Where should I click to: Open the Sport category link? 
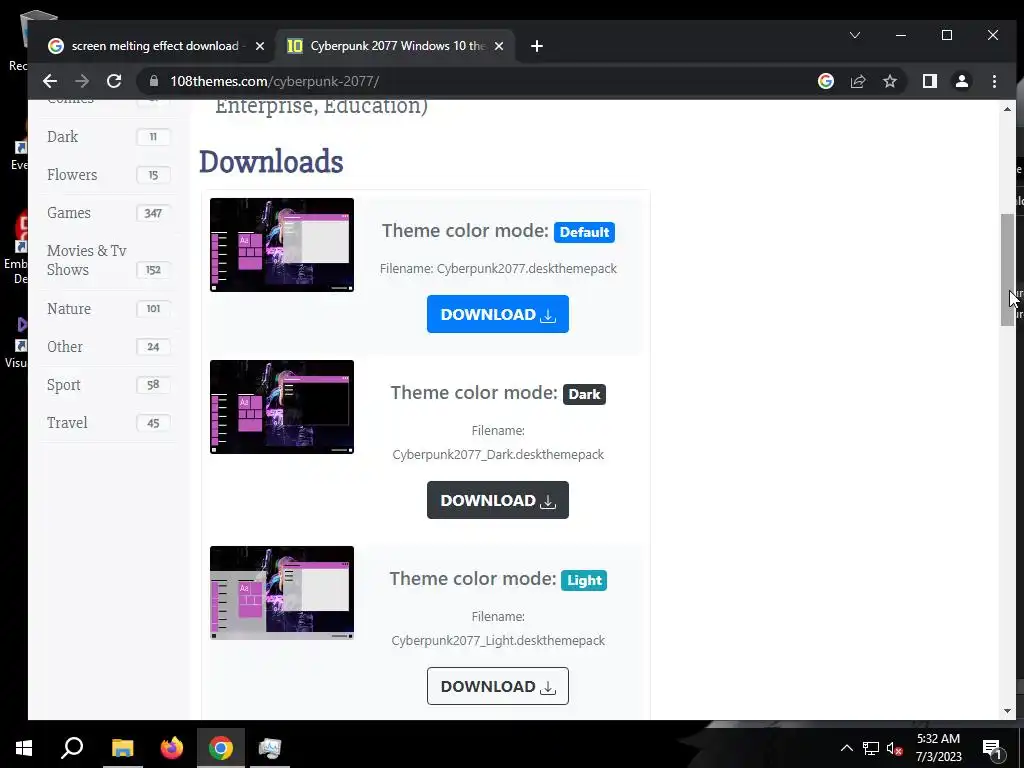(x=63, y=385)
